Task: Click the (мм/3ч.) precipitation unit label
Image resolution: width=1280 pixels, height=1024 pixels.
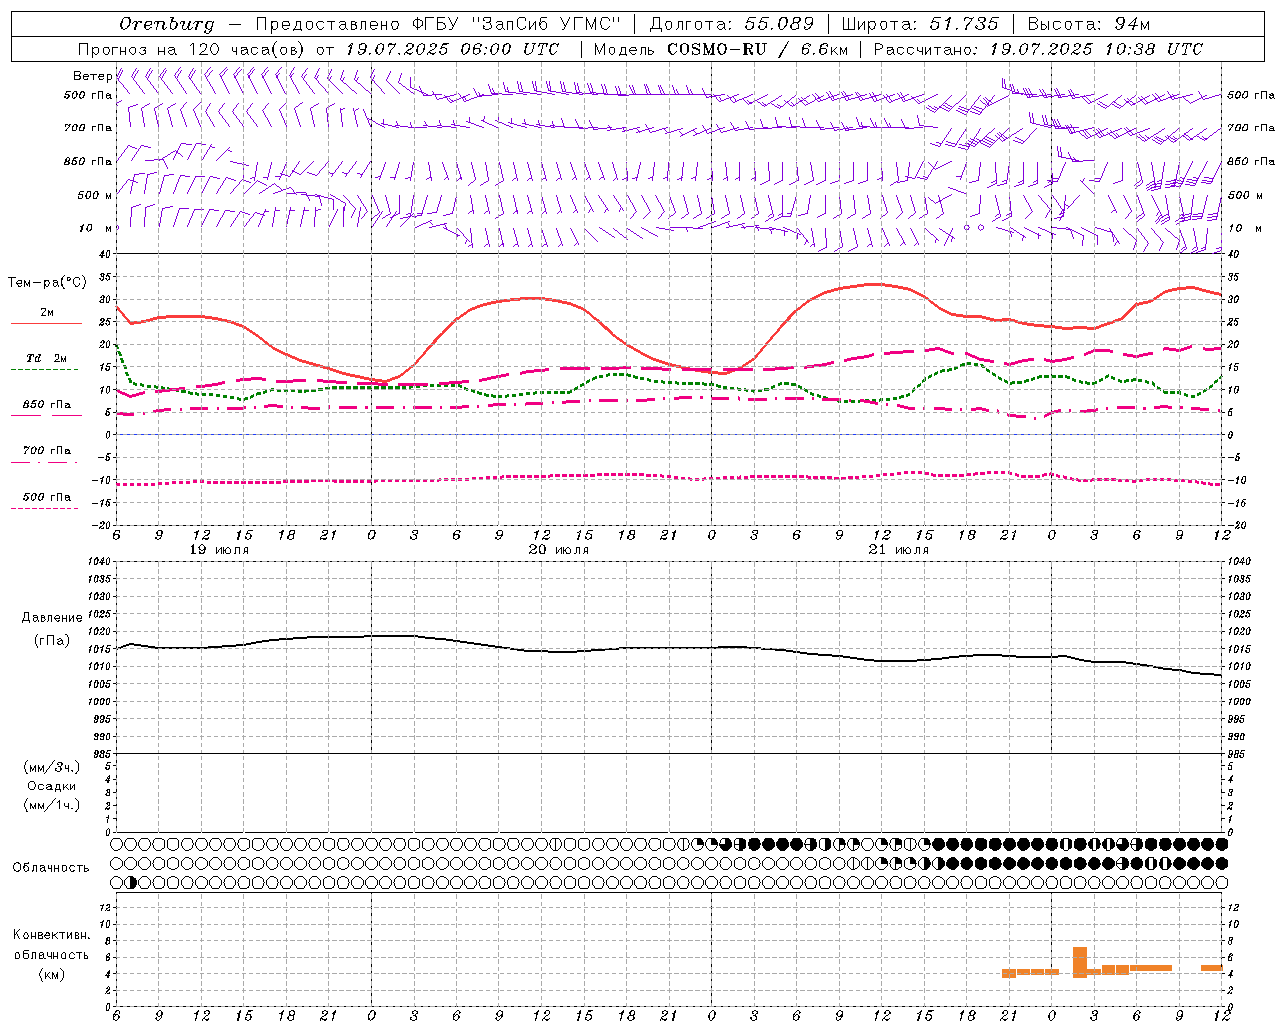Action: 52,767
